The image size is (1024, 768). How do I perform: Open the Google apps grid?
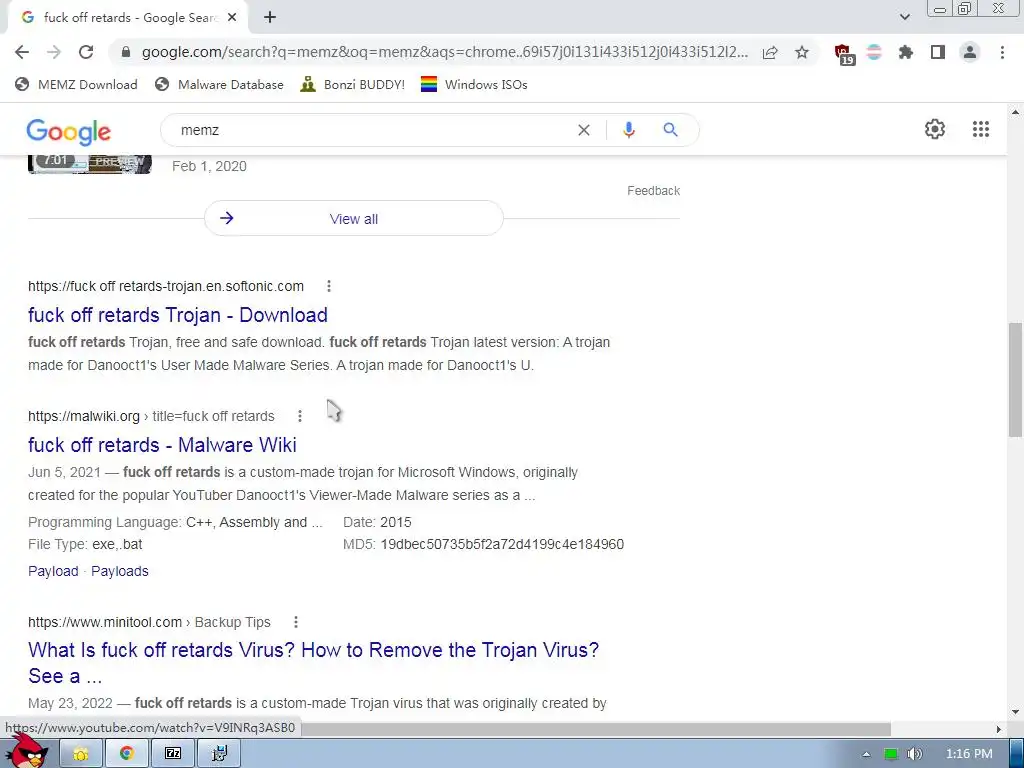point(981,129)
